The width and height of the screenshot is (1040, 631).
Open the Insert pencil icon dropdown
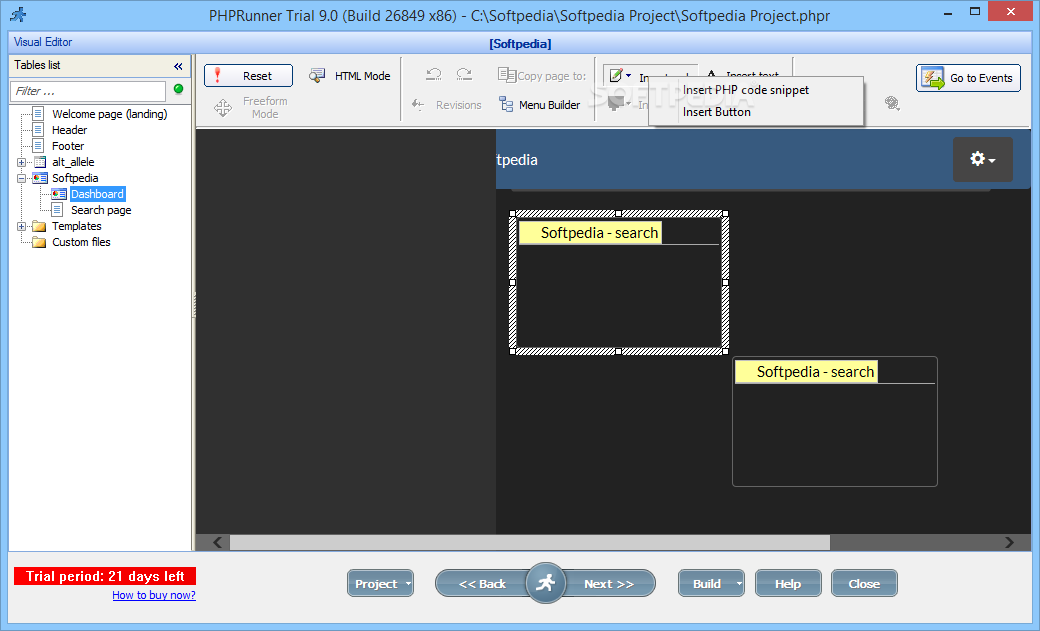tap(621, 76)
